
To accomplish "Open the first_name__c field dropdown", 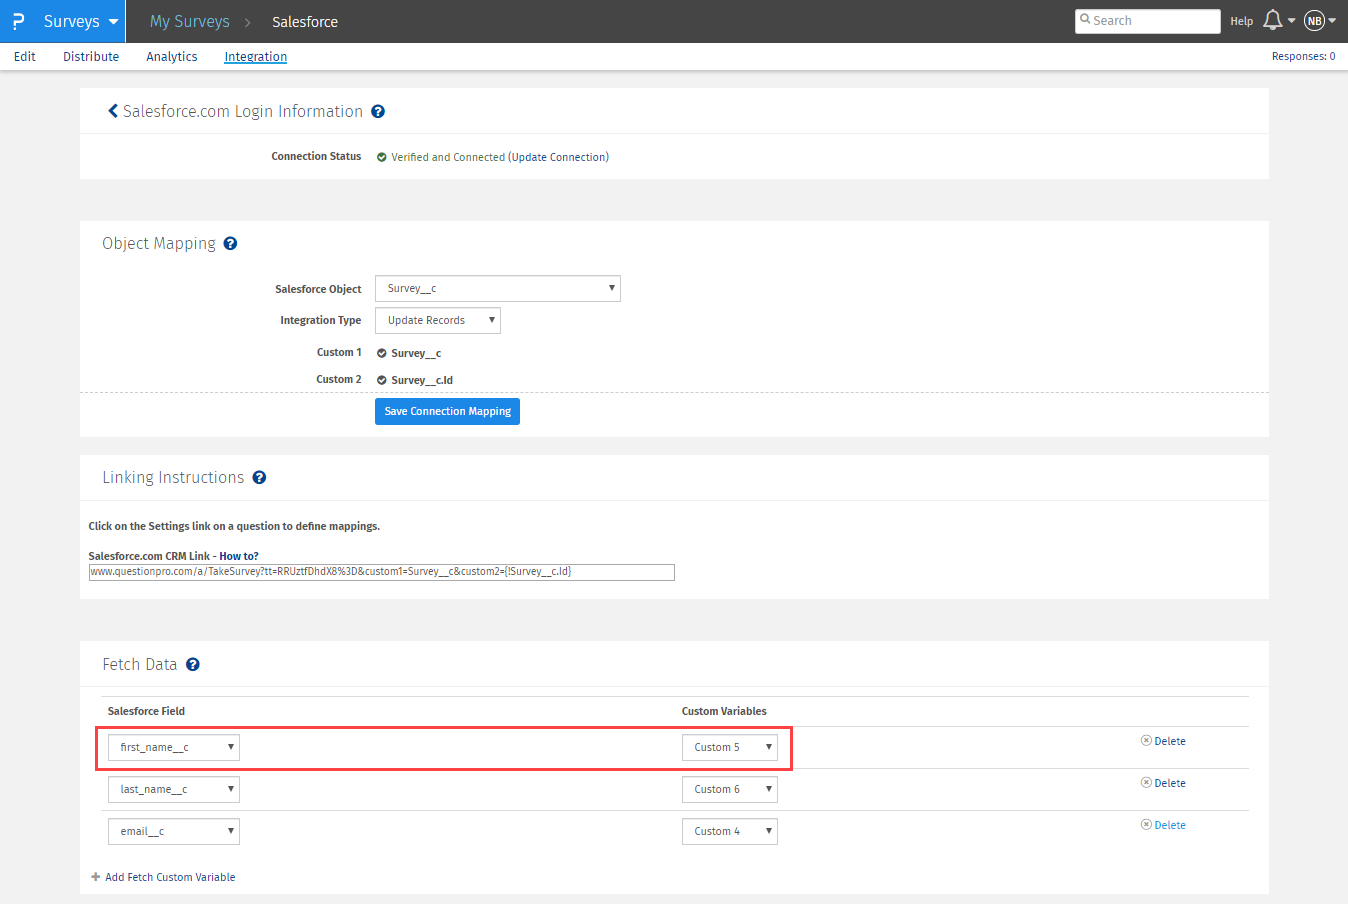I will tap(174, 748).
